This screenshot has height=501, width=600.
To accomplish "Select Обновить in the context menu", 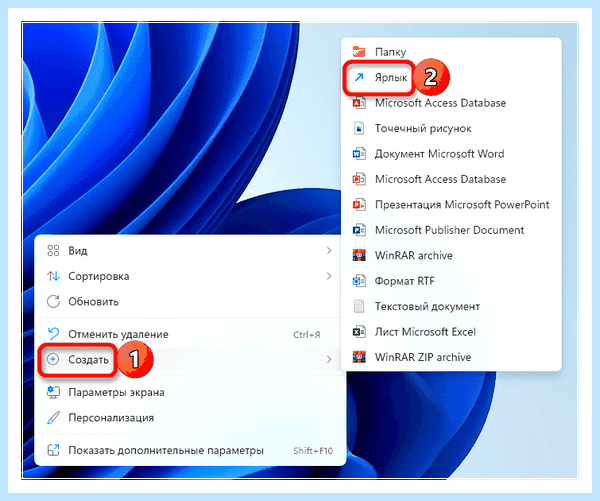I will point(190,302).
